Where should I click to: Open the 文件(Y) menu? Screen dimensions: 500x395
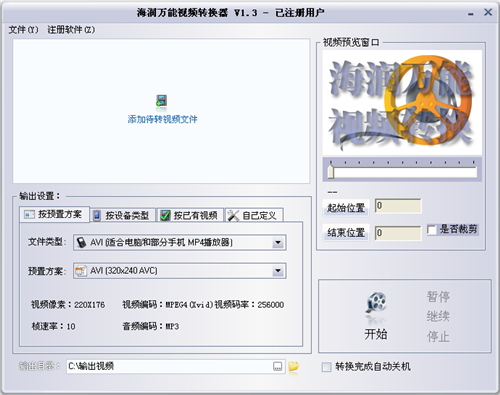pos(23,30)
